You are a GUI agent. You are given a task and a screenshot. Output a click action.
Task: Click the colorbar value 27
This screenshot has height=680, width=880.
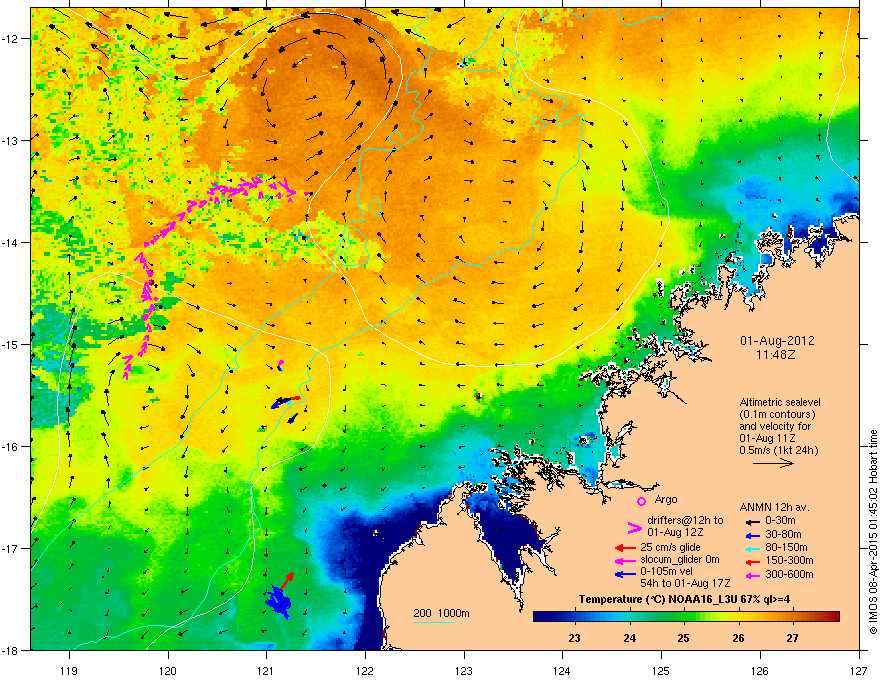pyautogui.click(x=792, y=638)
